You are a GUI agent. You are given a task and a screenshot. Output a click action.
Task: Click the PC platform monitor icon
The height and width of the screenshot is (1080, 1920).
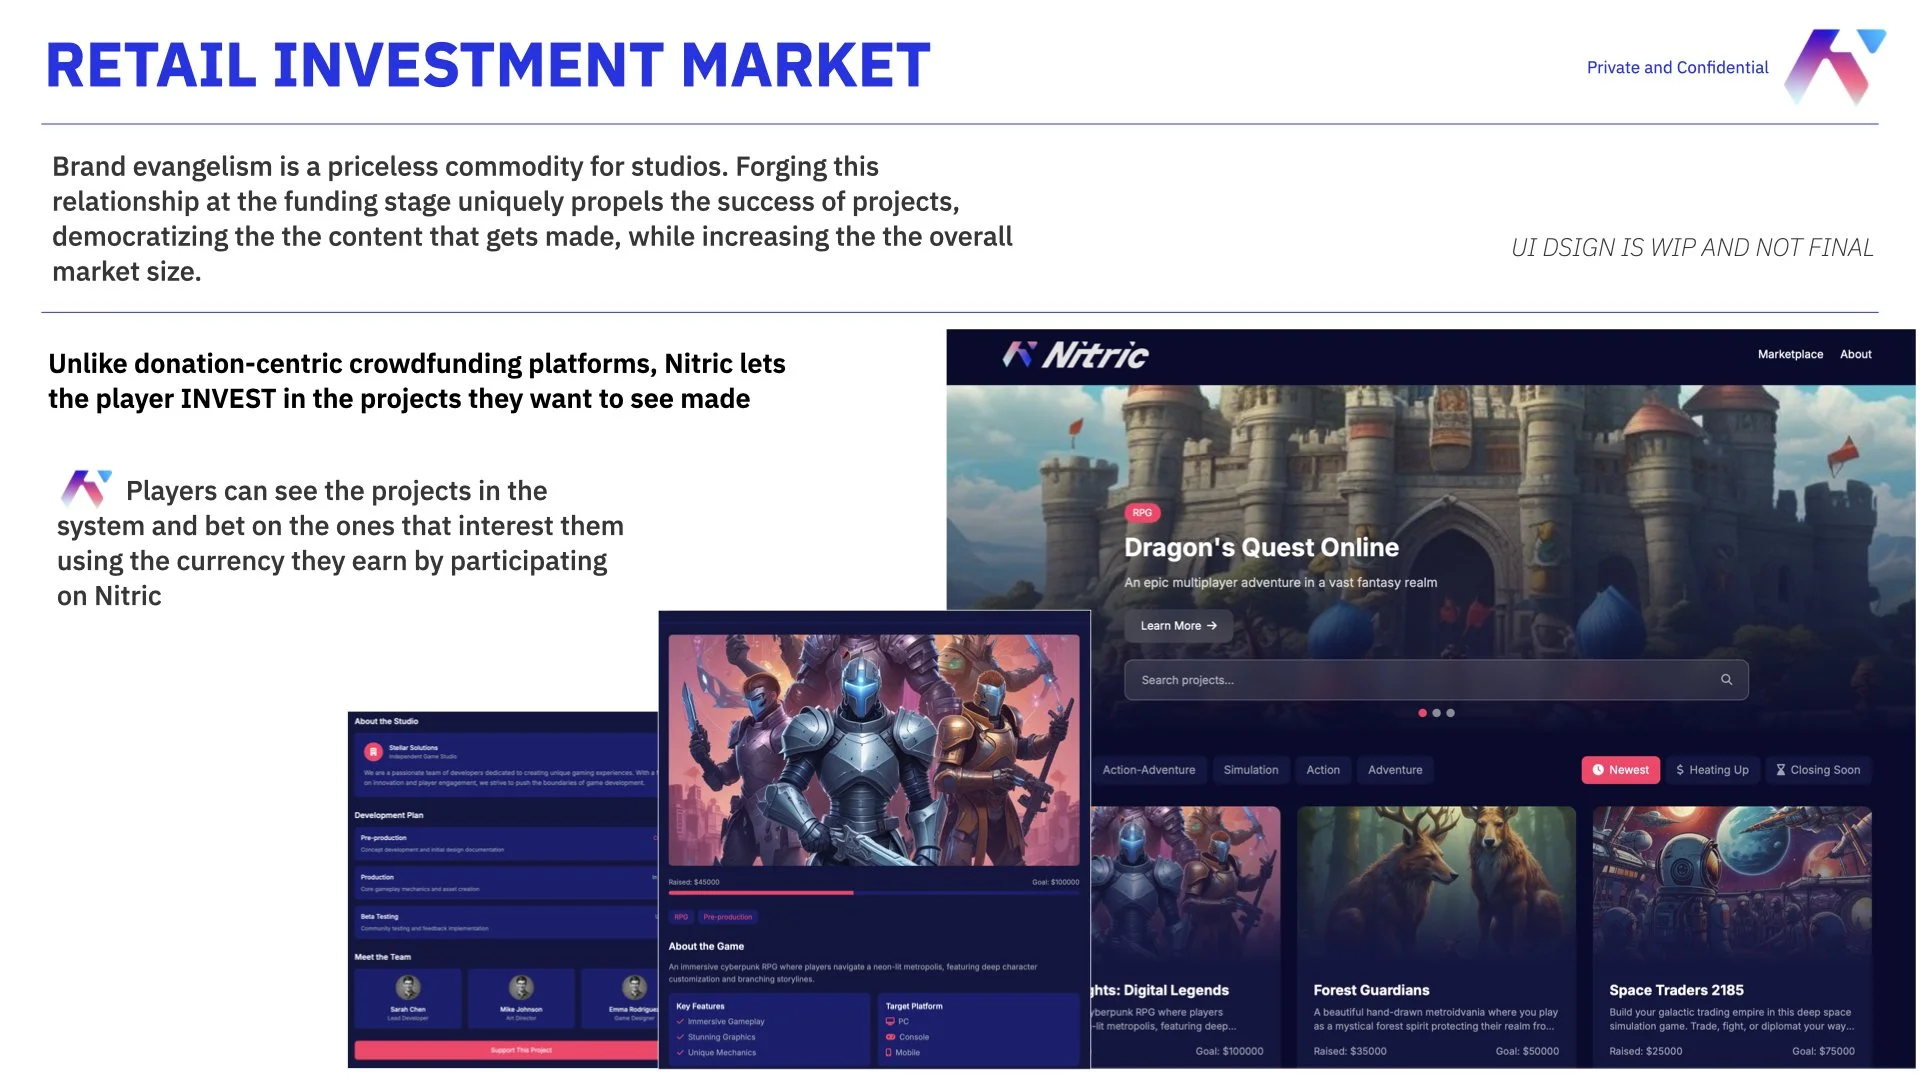889,1022
